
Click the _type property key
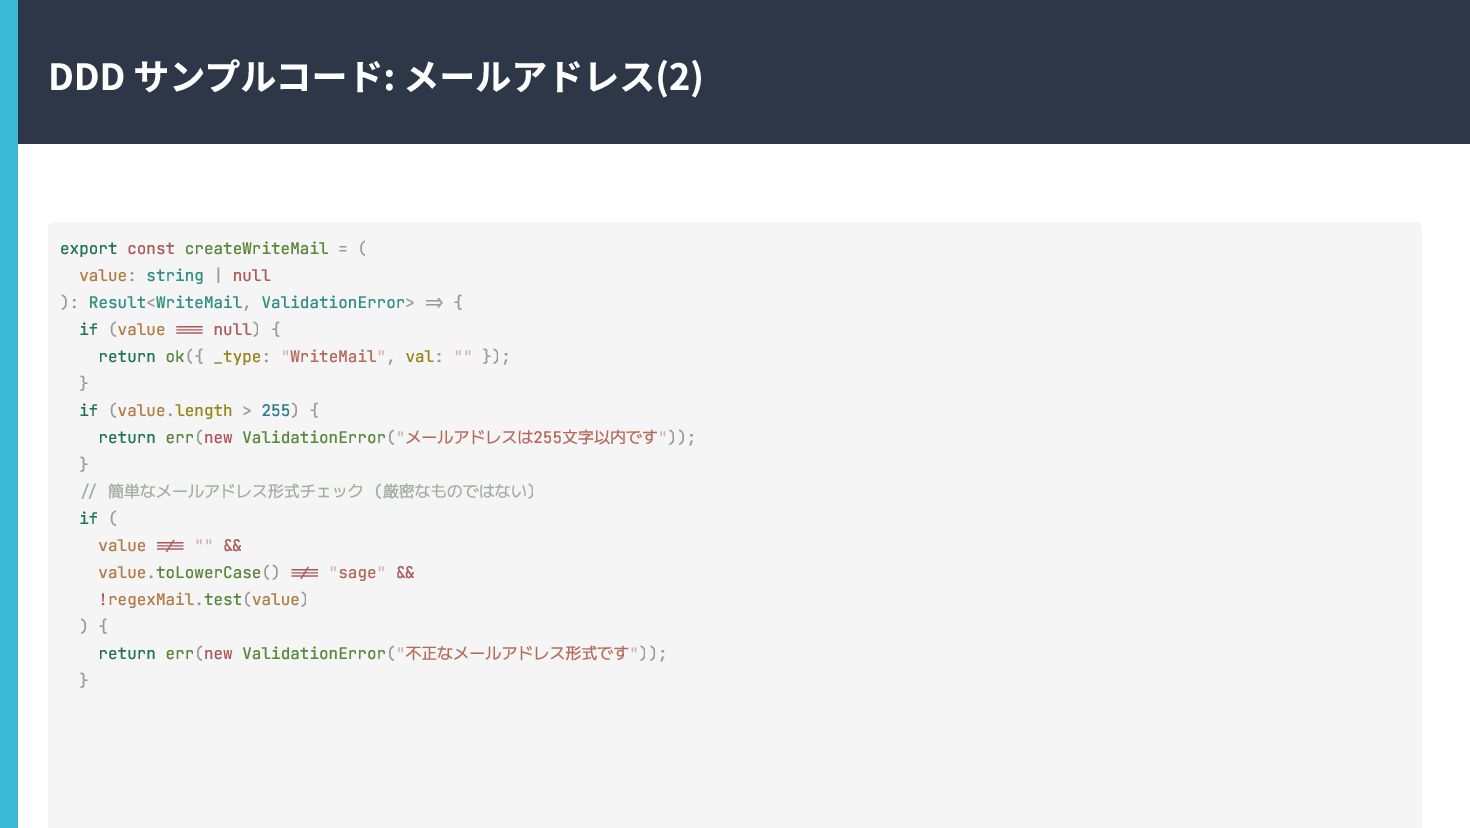coord(237,356)
